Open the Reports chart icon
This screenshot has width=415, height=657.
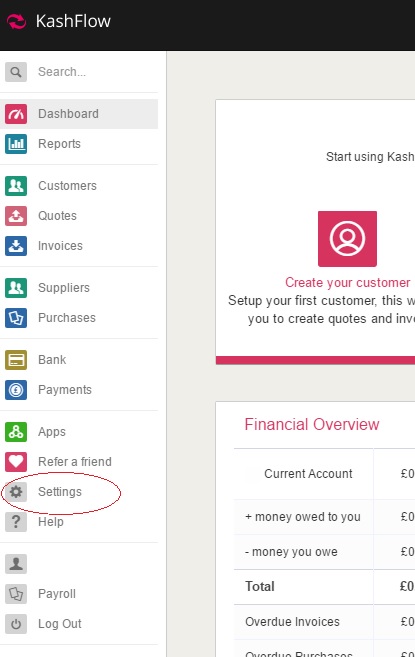(x=16, y=144)
